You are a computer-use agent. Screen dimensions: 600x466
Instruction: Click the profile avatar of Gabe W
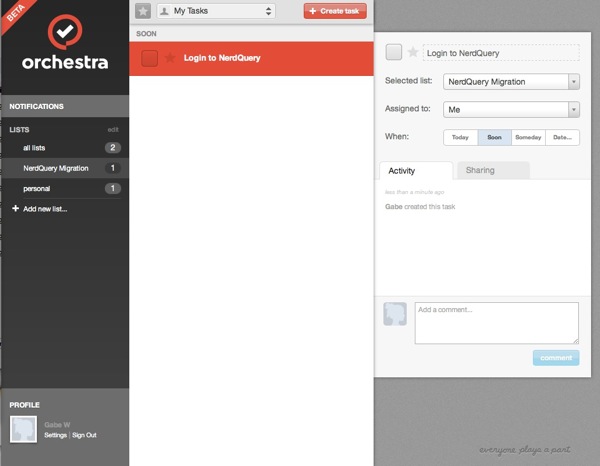23,429
